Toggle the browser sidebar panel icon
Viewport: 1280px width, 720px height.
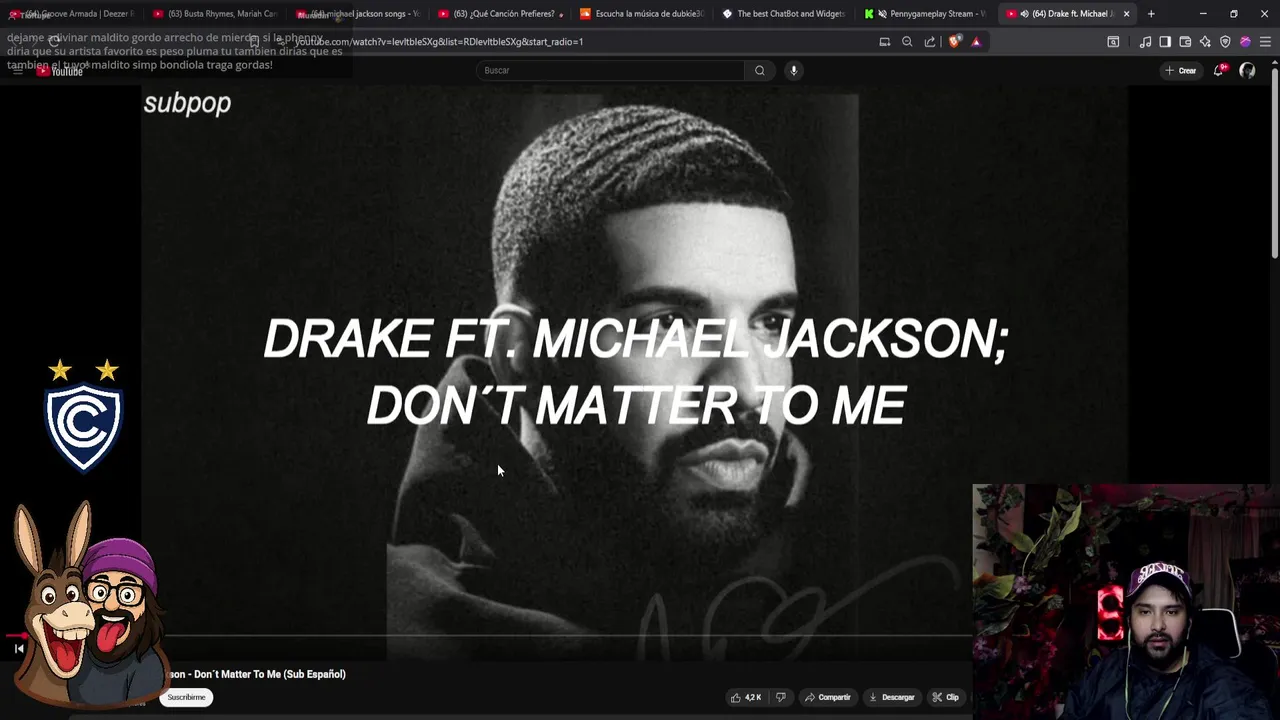(x=1165, y=42)
